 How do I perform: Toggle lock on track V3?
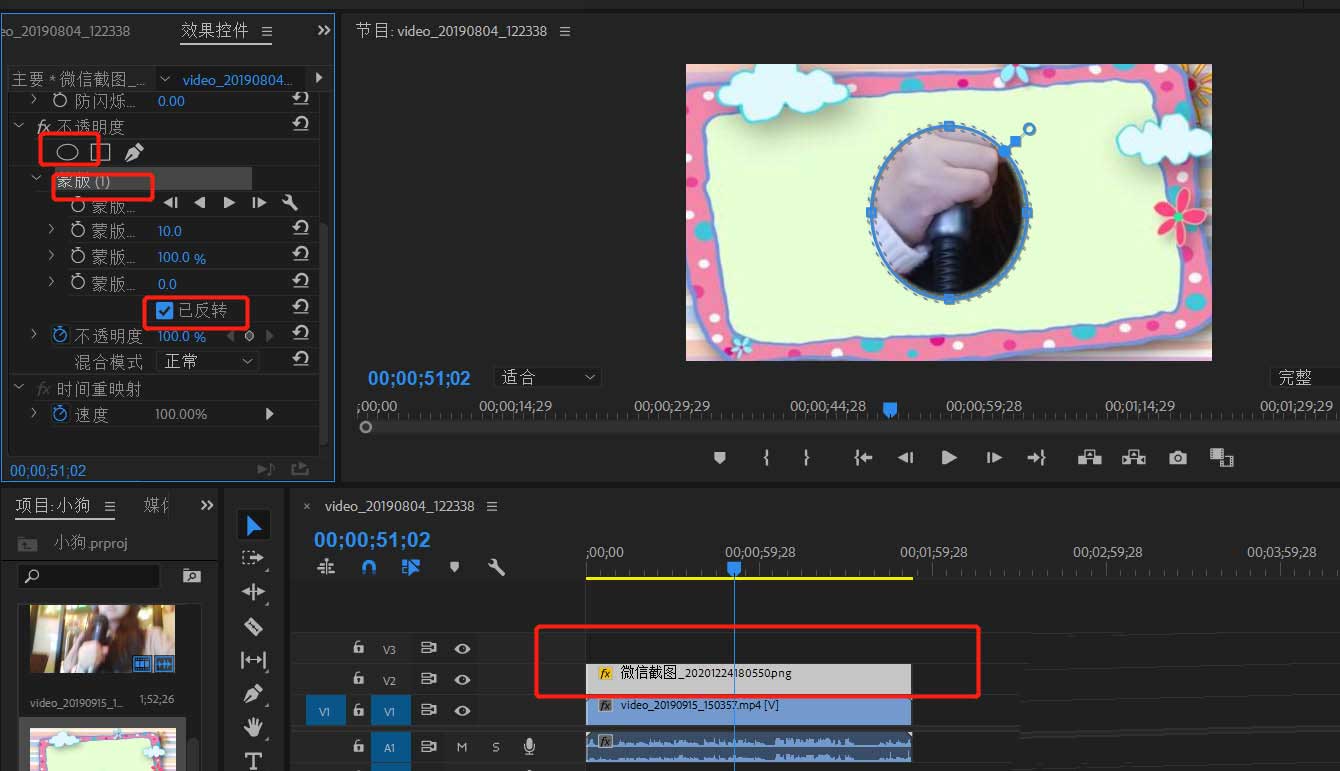(x=357, y=648)
